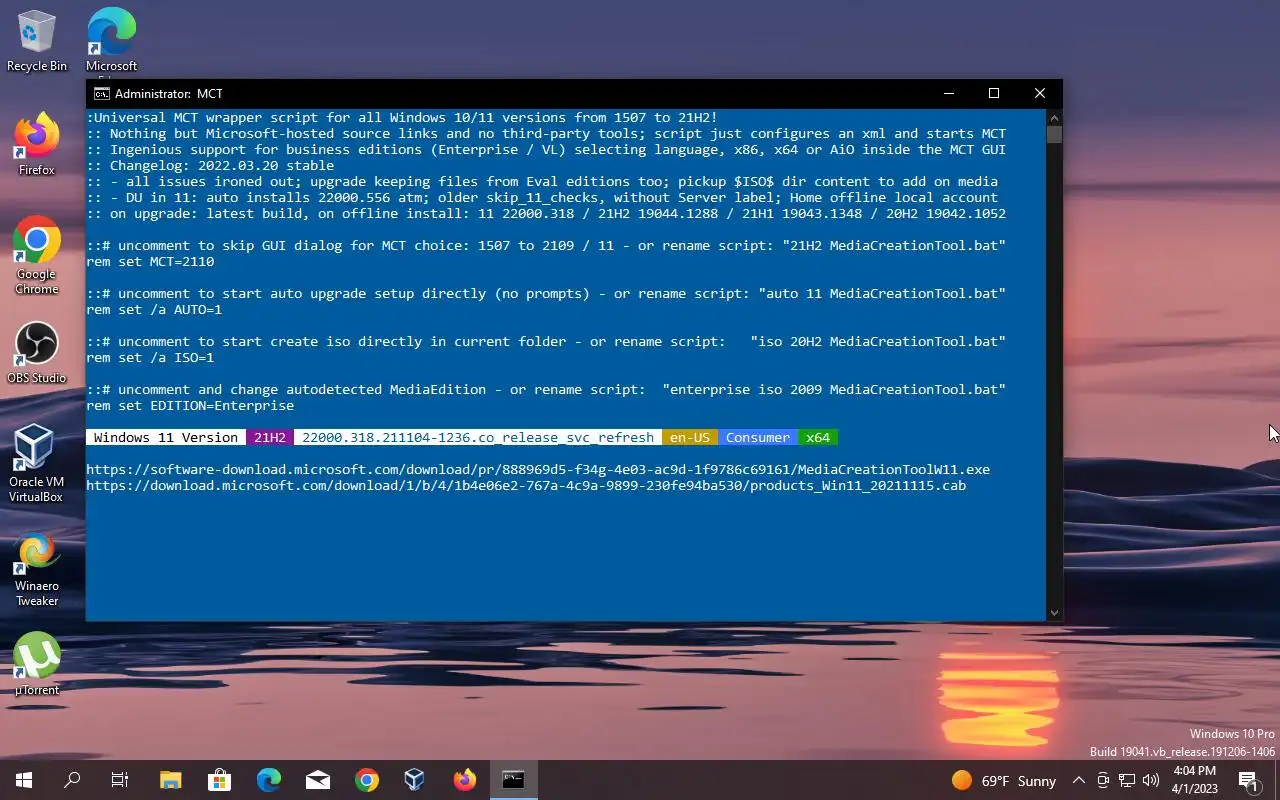Minimize the Administrator: MCT window
This screenshot has height=800, width=1280.
pos(948,93)
